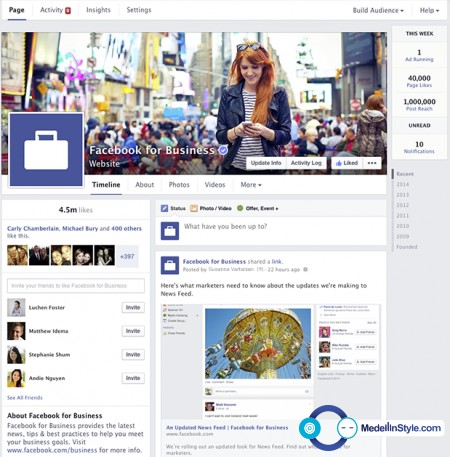The height and width of the screenshot is (457, 450).
Task: Click Carly Chamberlain name link
Action: 33,228
